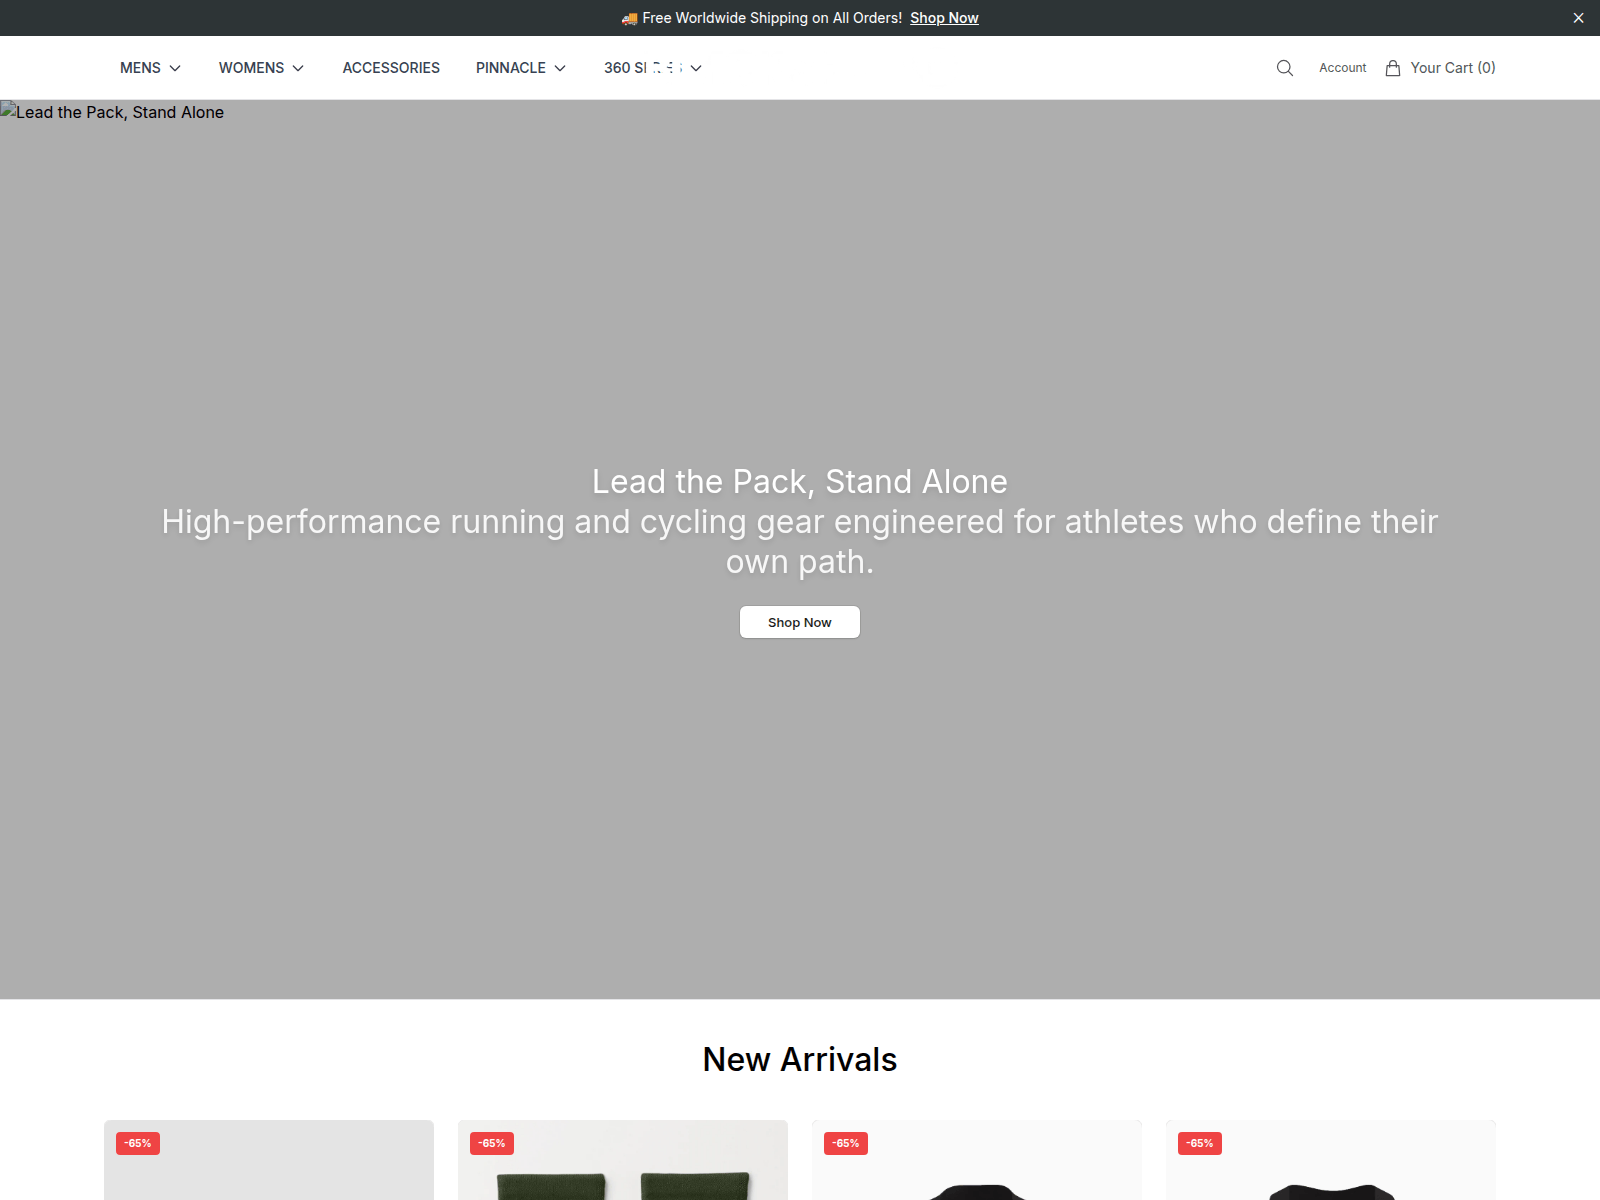The width and height of the screenshot is (1600, 1200).
Task: Open the WOMENS dropdown menu
Action: tap(261, 68)
